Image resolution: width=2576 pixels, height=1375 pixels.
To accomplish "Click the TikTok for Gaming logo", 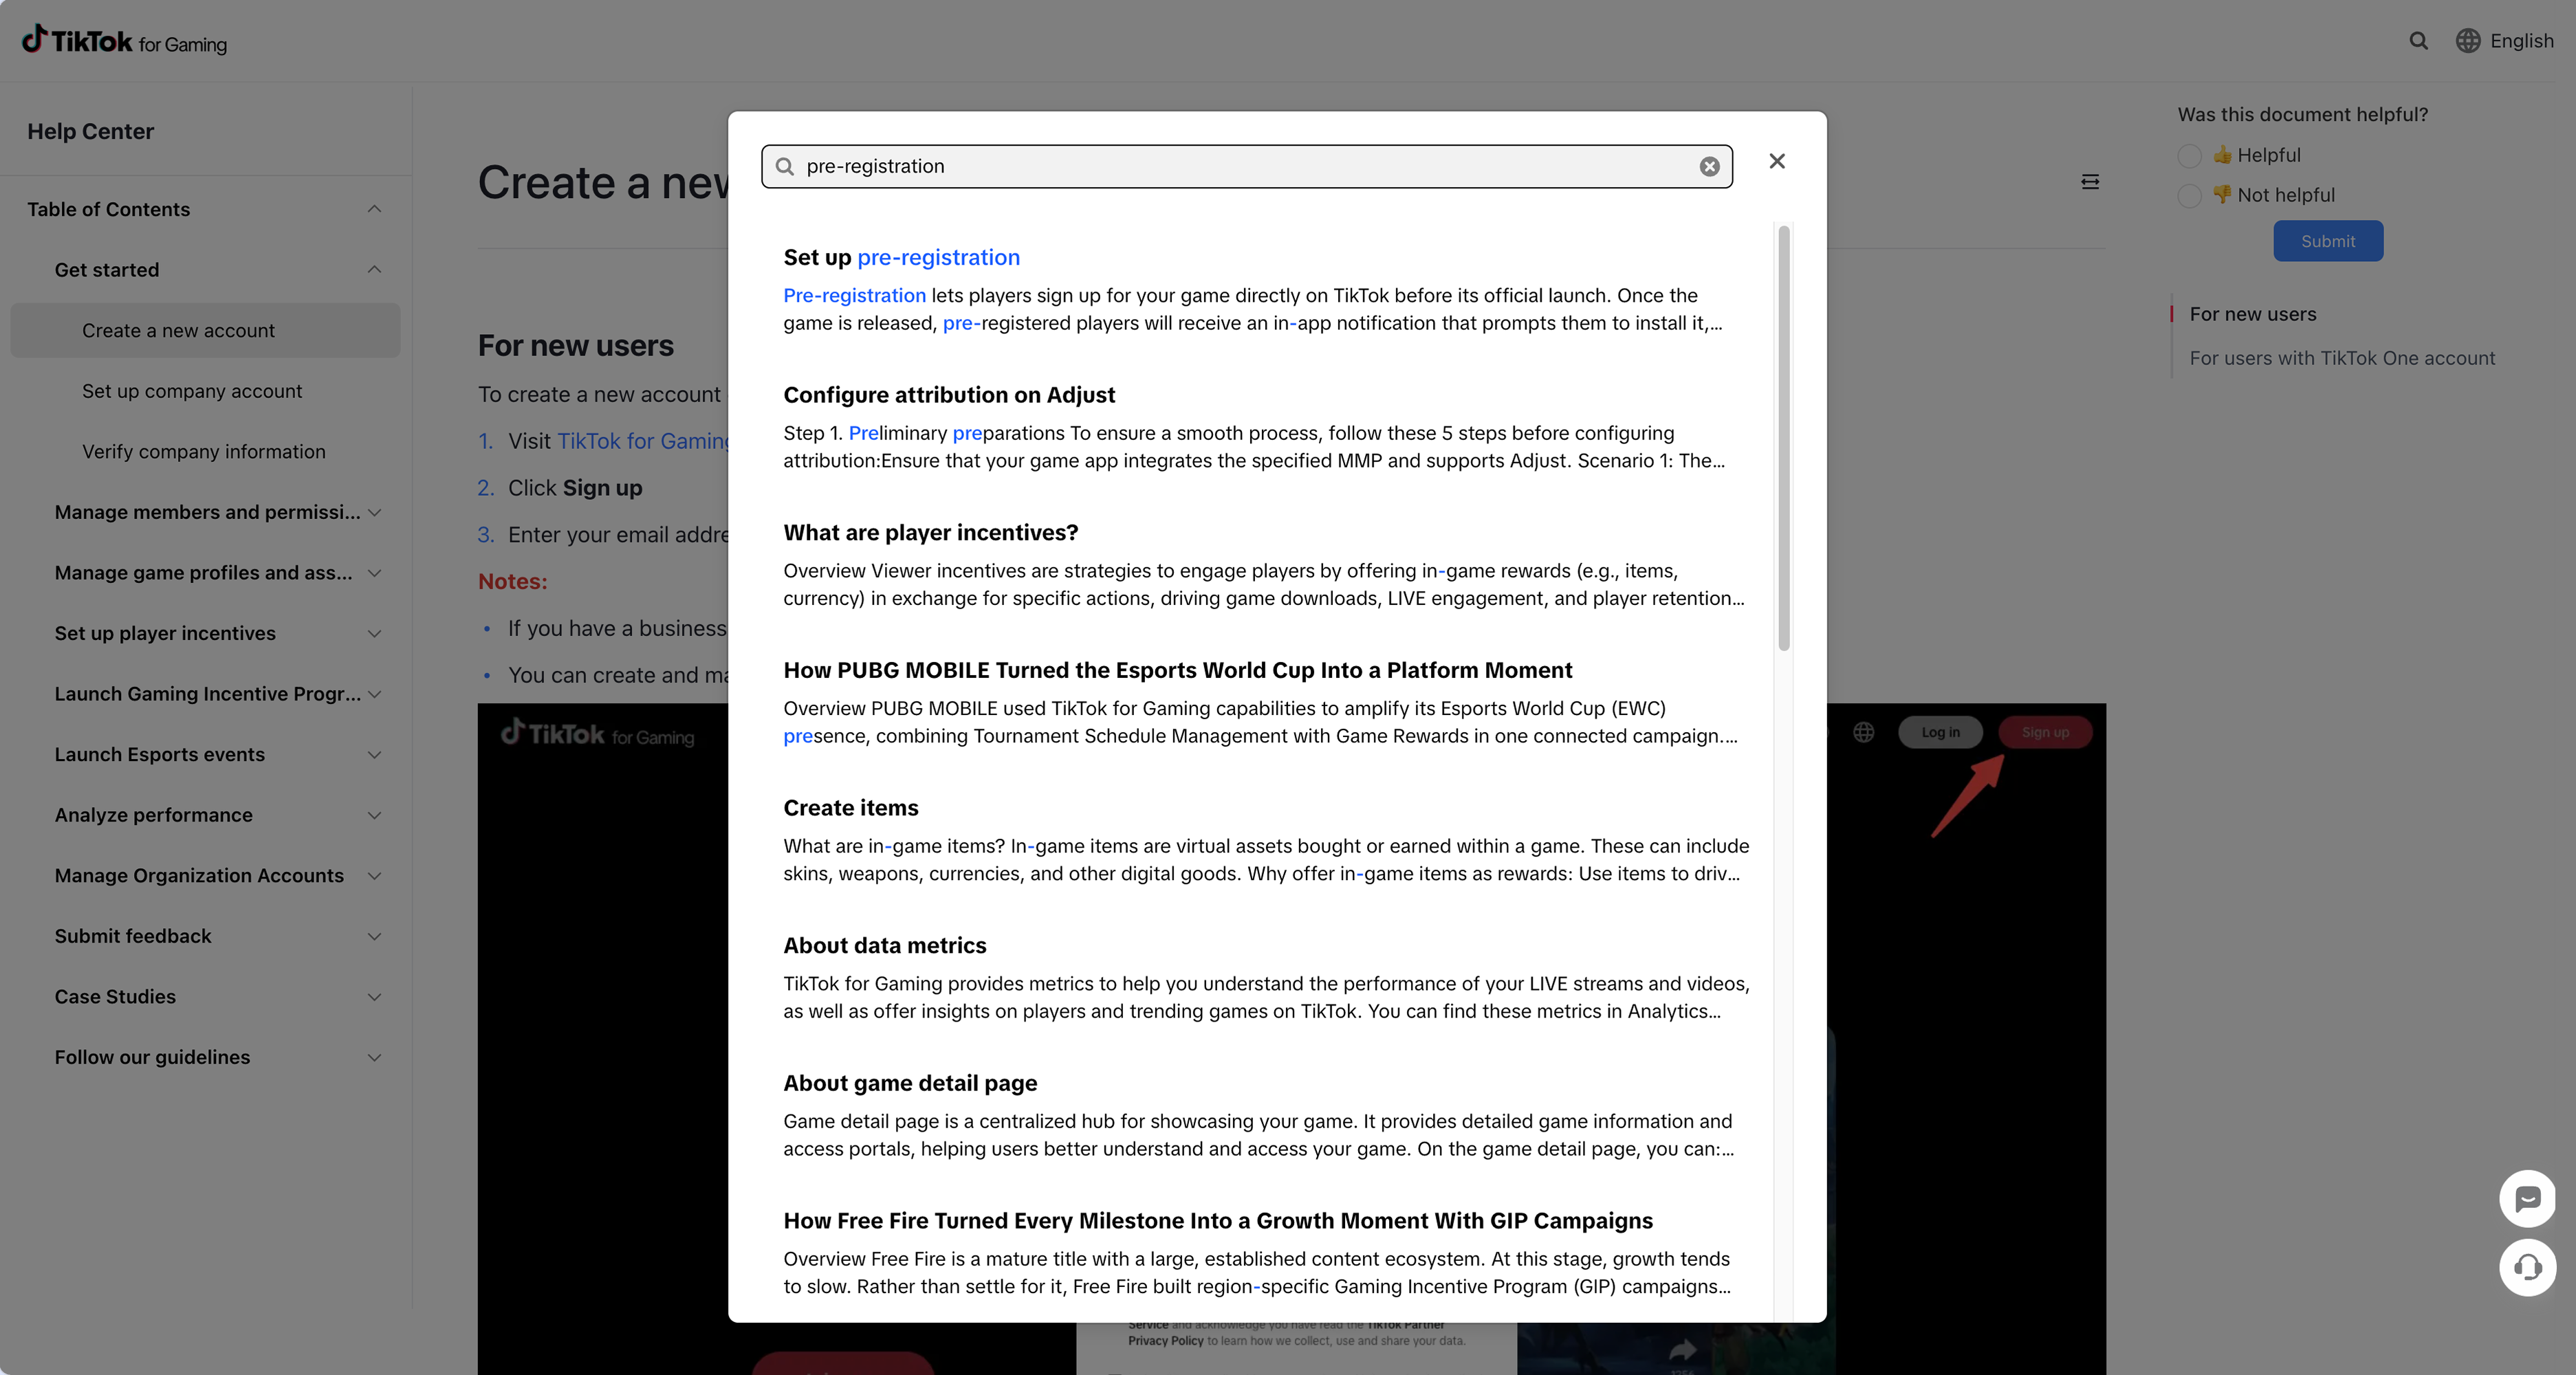I will pos(124,41).
